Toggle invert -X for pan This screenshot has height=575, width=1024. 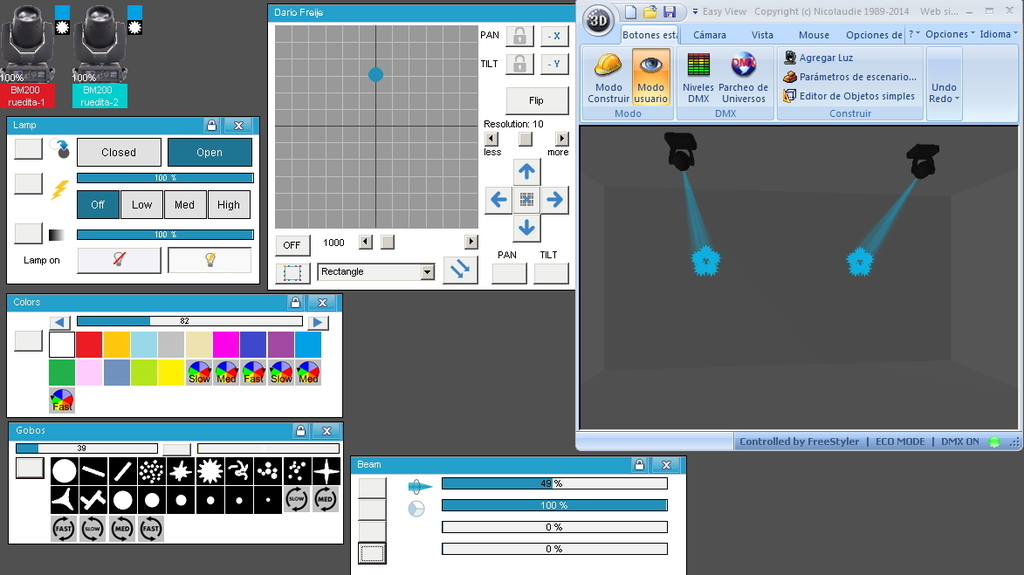[x=554, y=36]
